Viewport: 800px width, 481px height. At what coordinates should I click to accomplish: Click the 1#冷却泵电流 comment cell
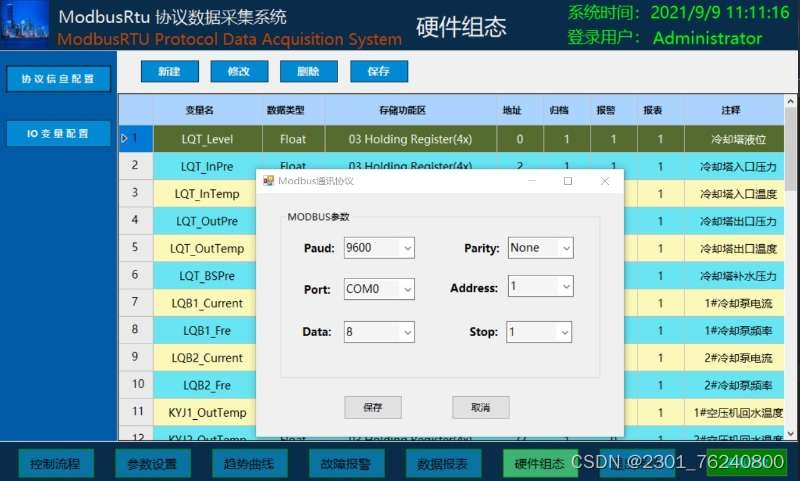(734, 303)
